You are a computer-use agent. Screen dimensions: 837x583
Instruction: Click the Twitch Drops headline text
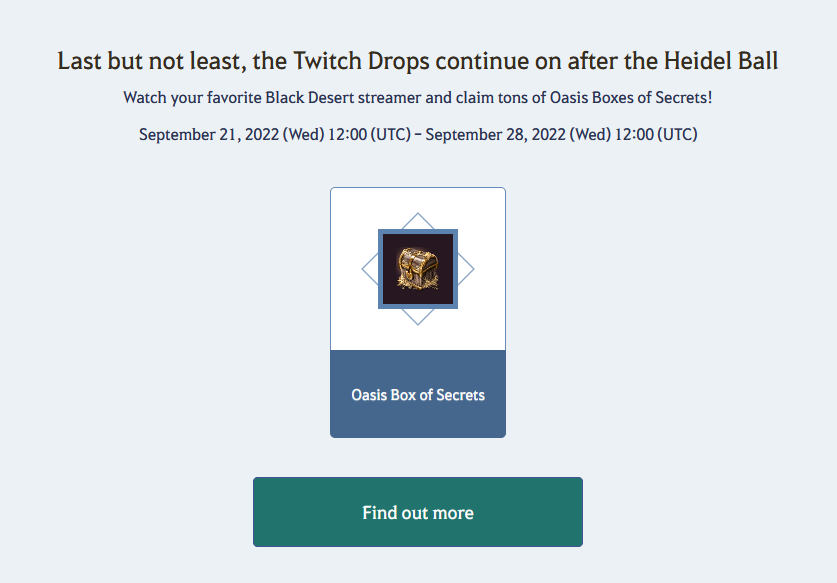pos(418,61)
